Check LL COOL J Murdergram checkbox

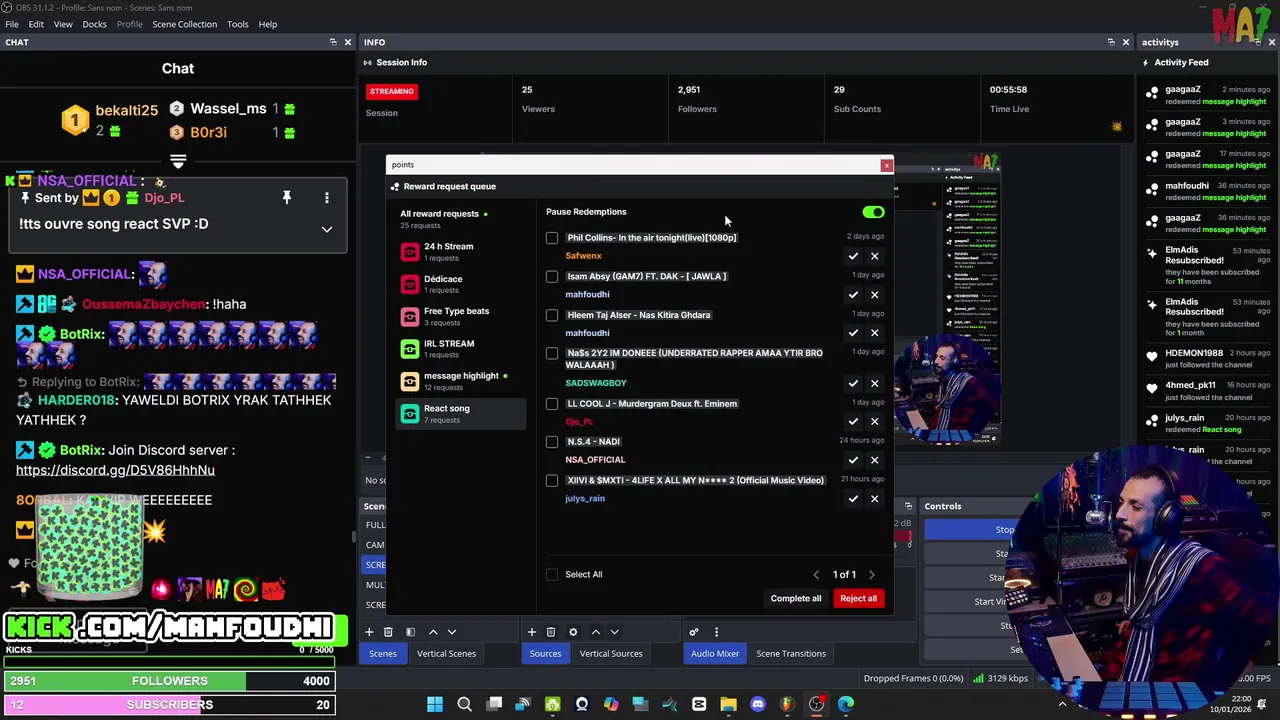pos(552,404)
